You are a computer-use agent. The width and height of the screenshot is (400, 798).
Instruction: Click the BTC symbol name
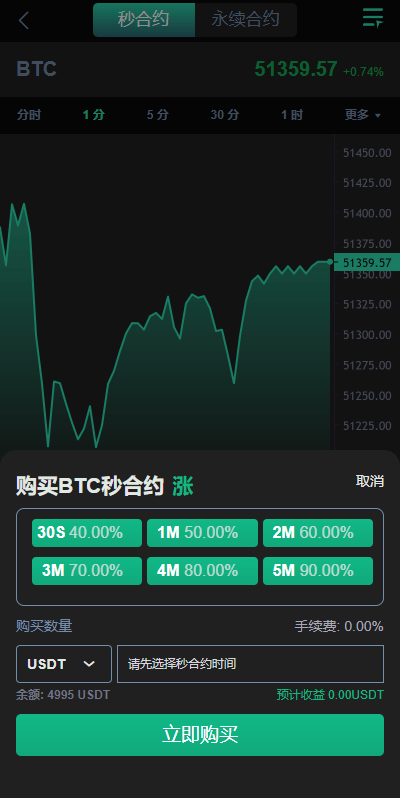36,69
